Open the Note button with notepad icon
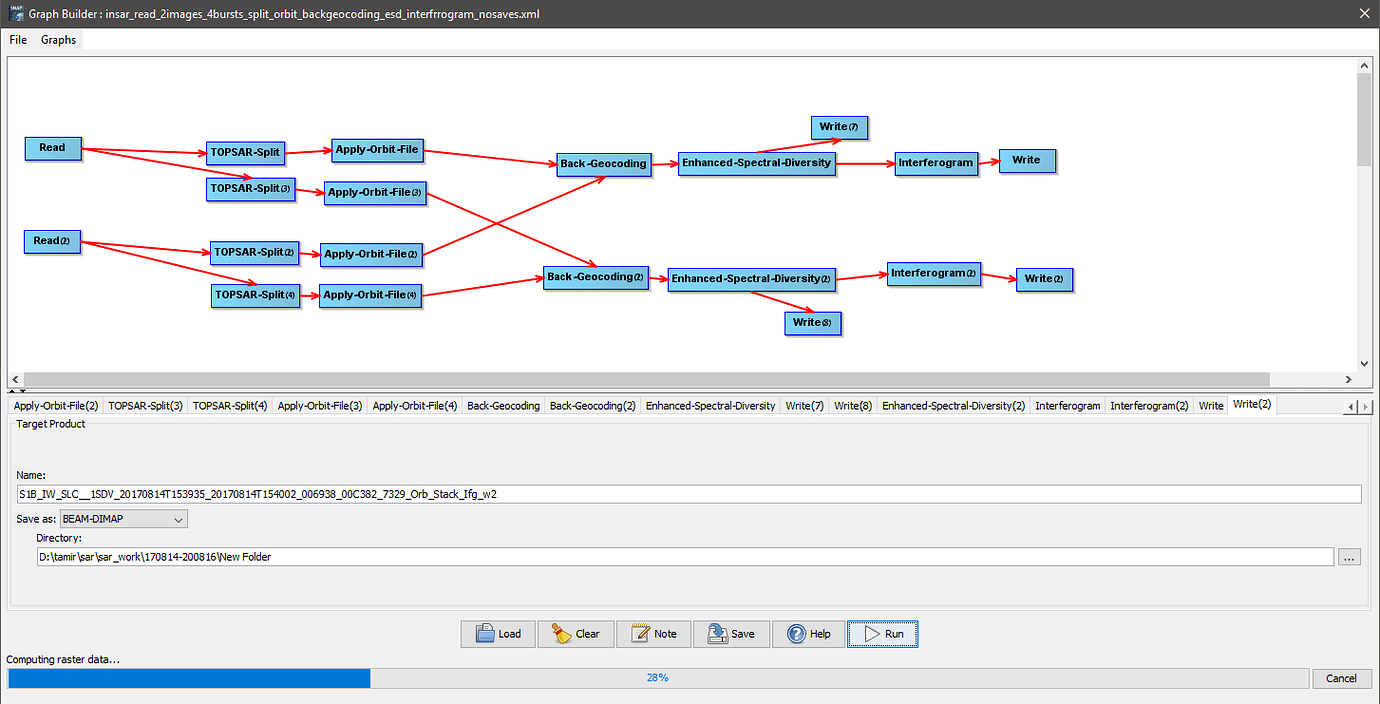This screenshot has height=704, width=1380. point(653,634)
